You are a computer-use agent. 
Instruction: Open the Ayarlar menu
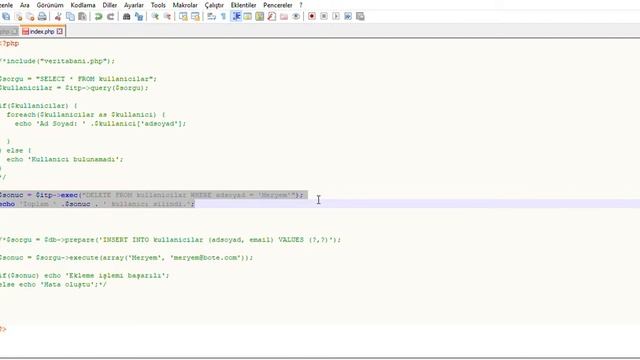coord(133,5)
